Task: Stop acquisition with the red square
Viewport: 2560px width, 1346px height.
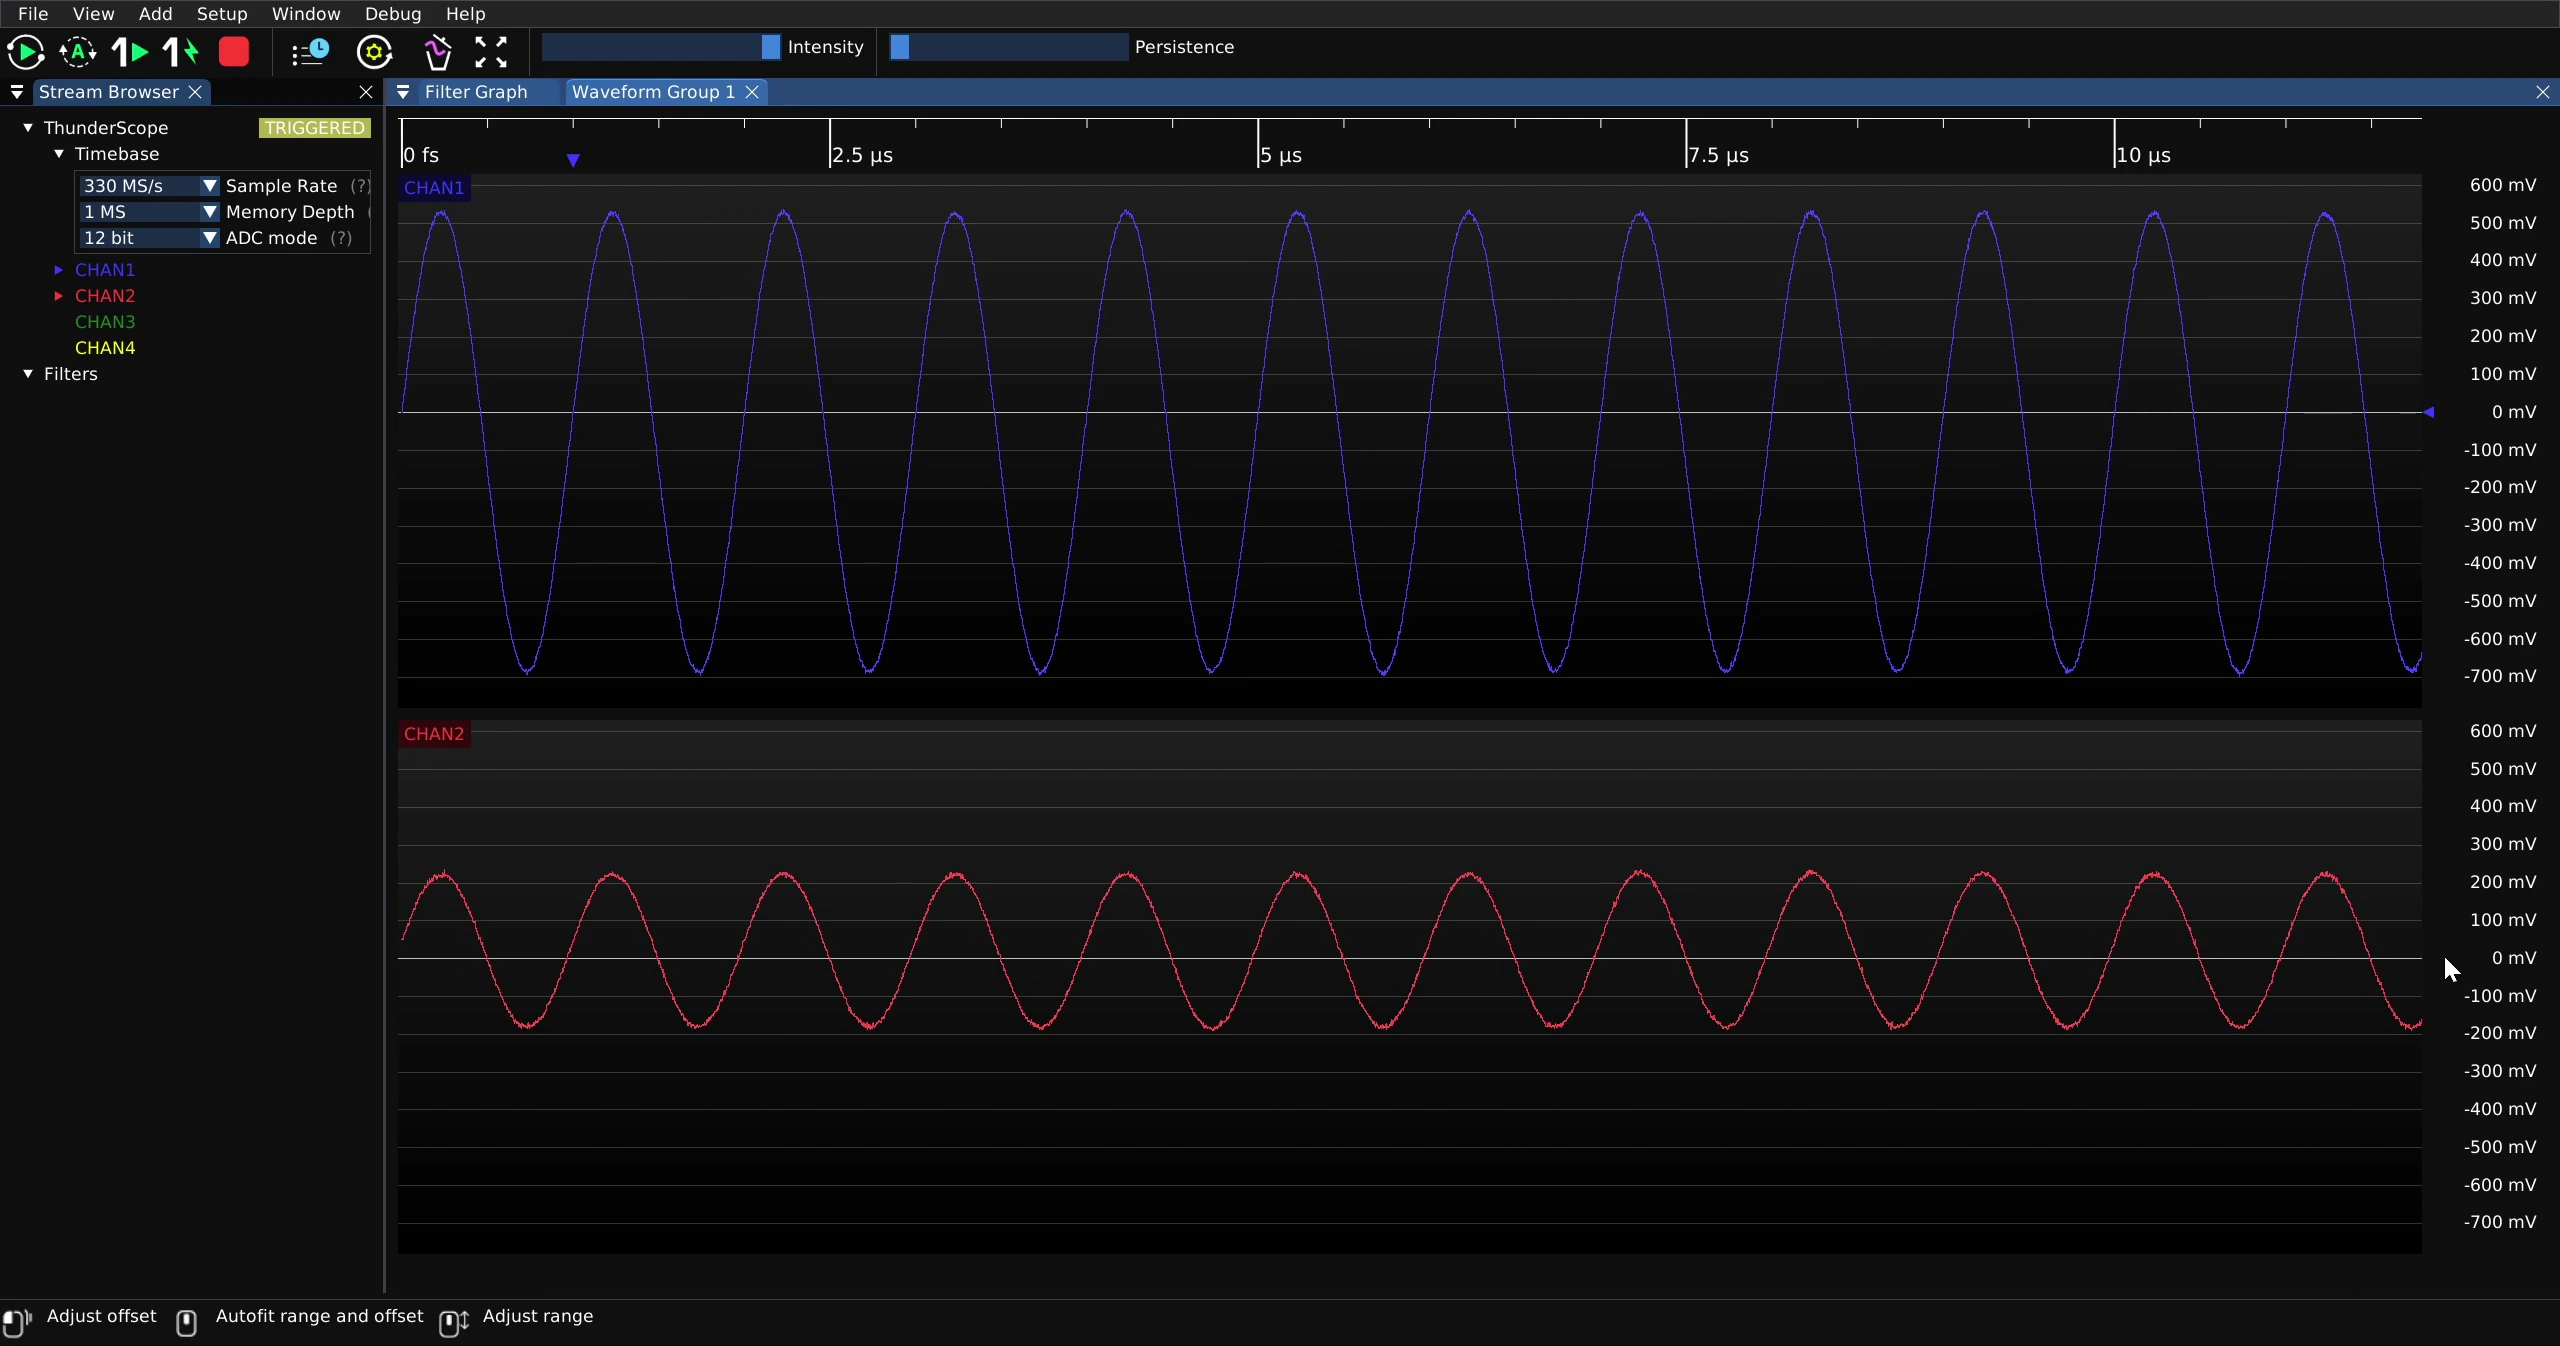Action: [234, 52]
